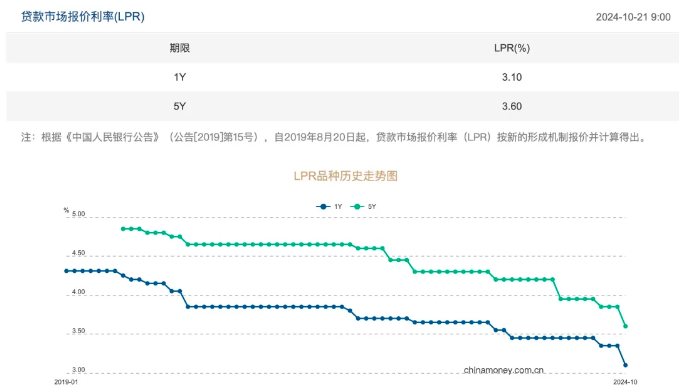The width and height of the screenshot is (684, 390).
Task: Click the 期限 column header
Action: (x=180, y=48)
